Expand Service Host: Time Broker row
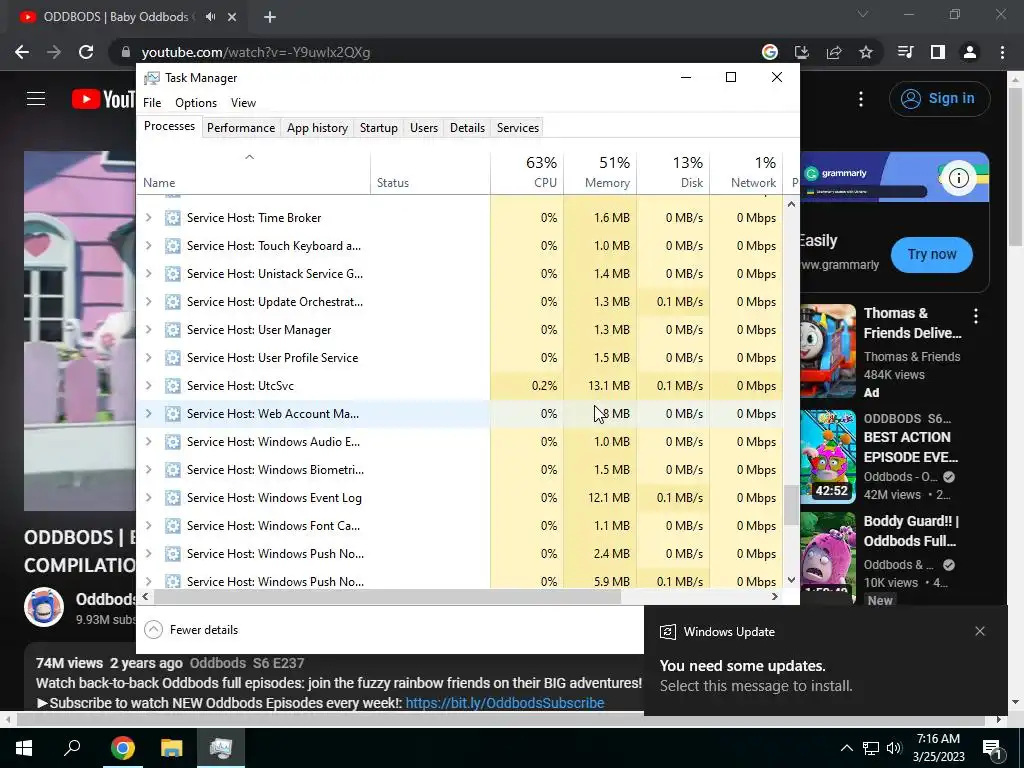The width and height of the screenshot is (1024, 768). click(148, 217)
